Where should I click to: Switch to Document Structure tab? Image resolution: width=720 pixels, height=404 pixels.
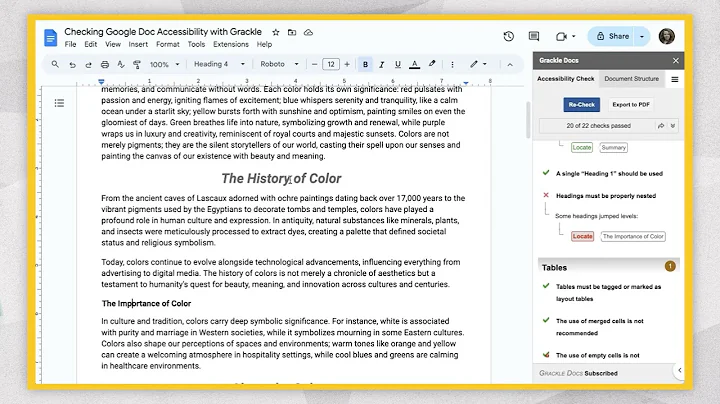[631, 79]
